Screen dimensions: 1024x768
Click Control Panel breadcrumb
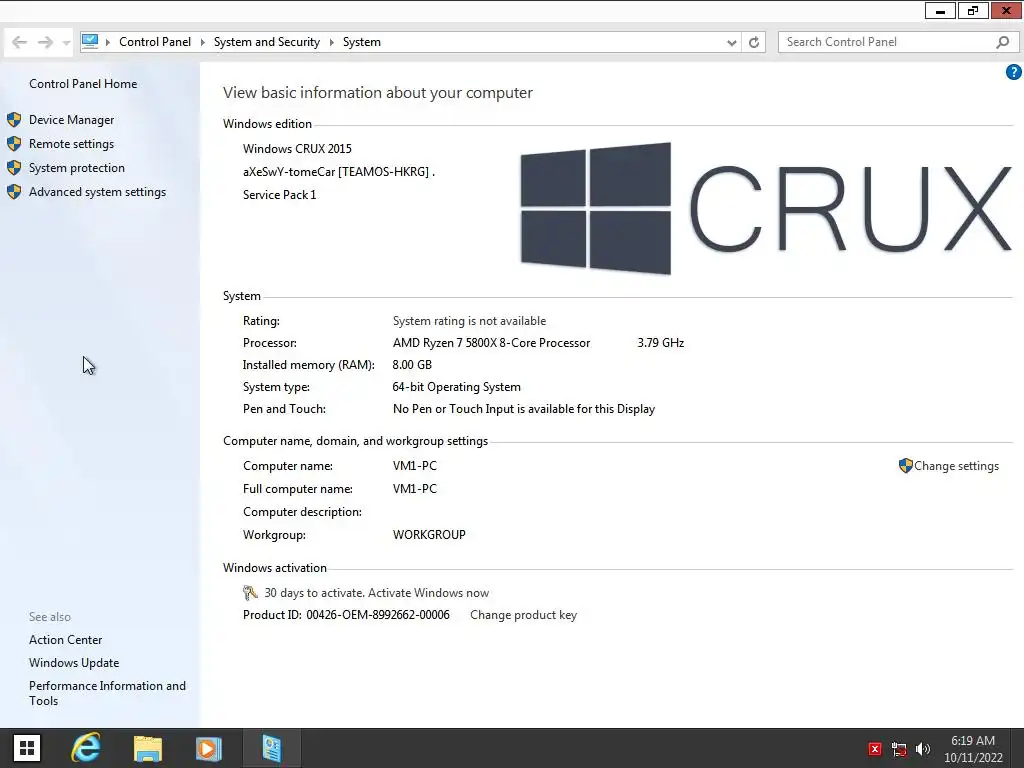pyautogui.click(x=155, y=42)
